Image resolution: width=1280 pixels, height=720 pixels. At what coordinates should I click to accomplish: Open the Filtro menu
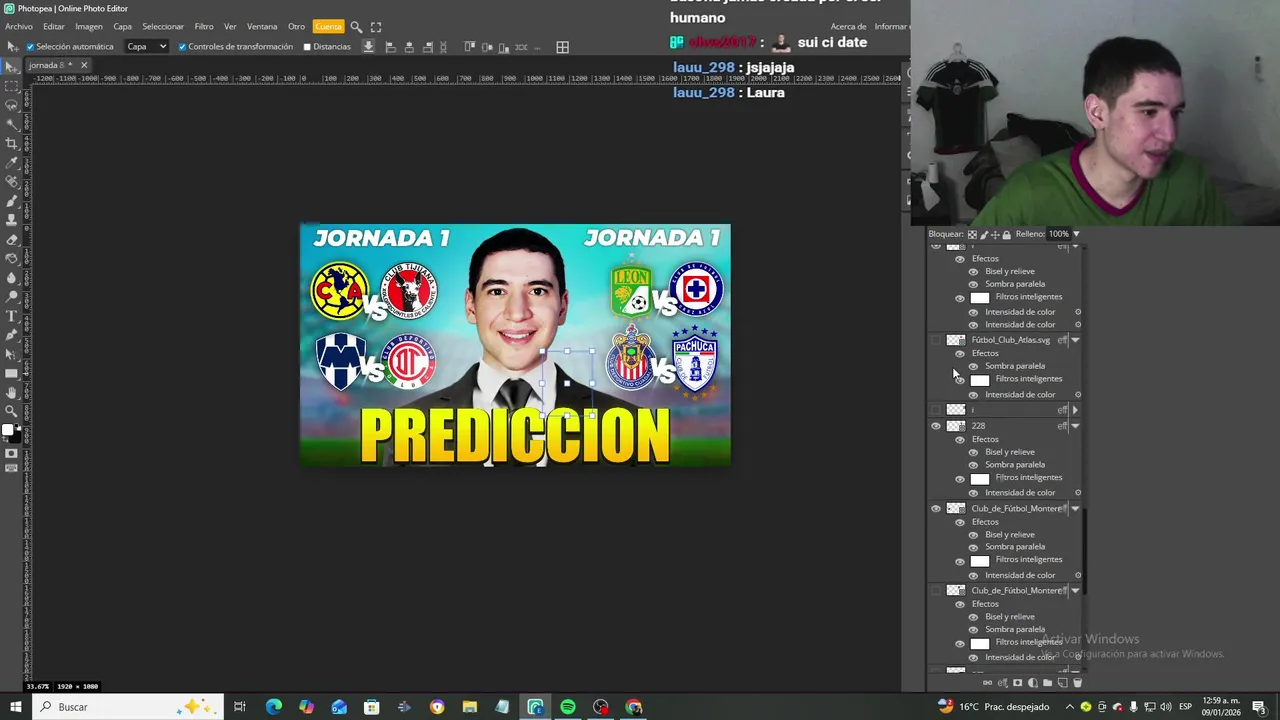[204, 27]
